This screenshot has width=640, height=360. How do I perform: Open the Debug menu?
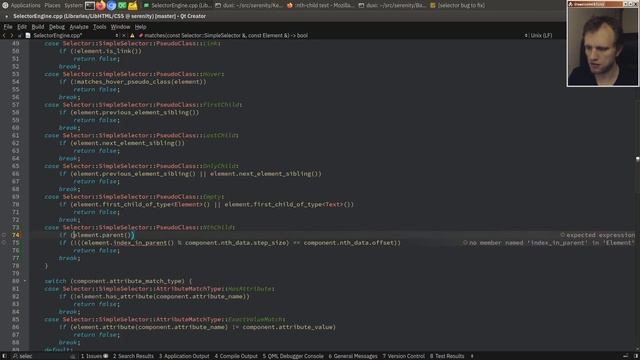(x=57, y=27)
